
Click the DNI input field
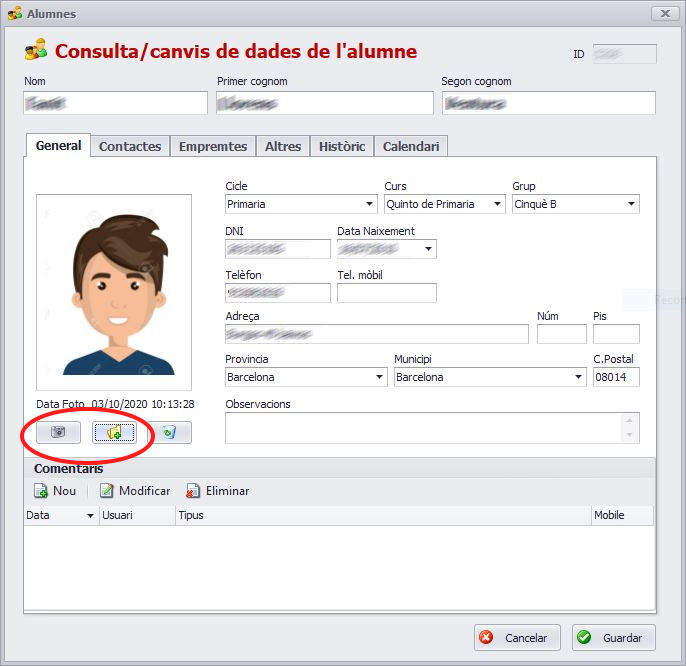278,249
